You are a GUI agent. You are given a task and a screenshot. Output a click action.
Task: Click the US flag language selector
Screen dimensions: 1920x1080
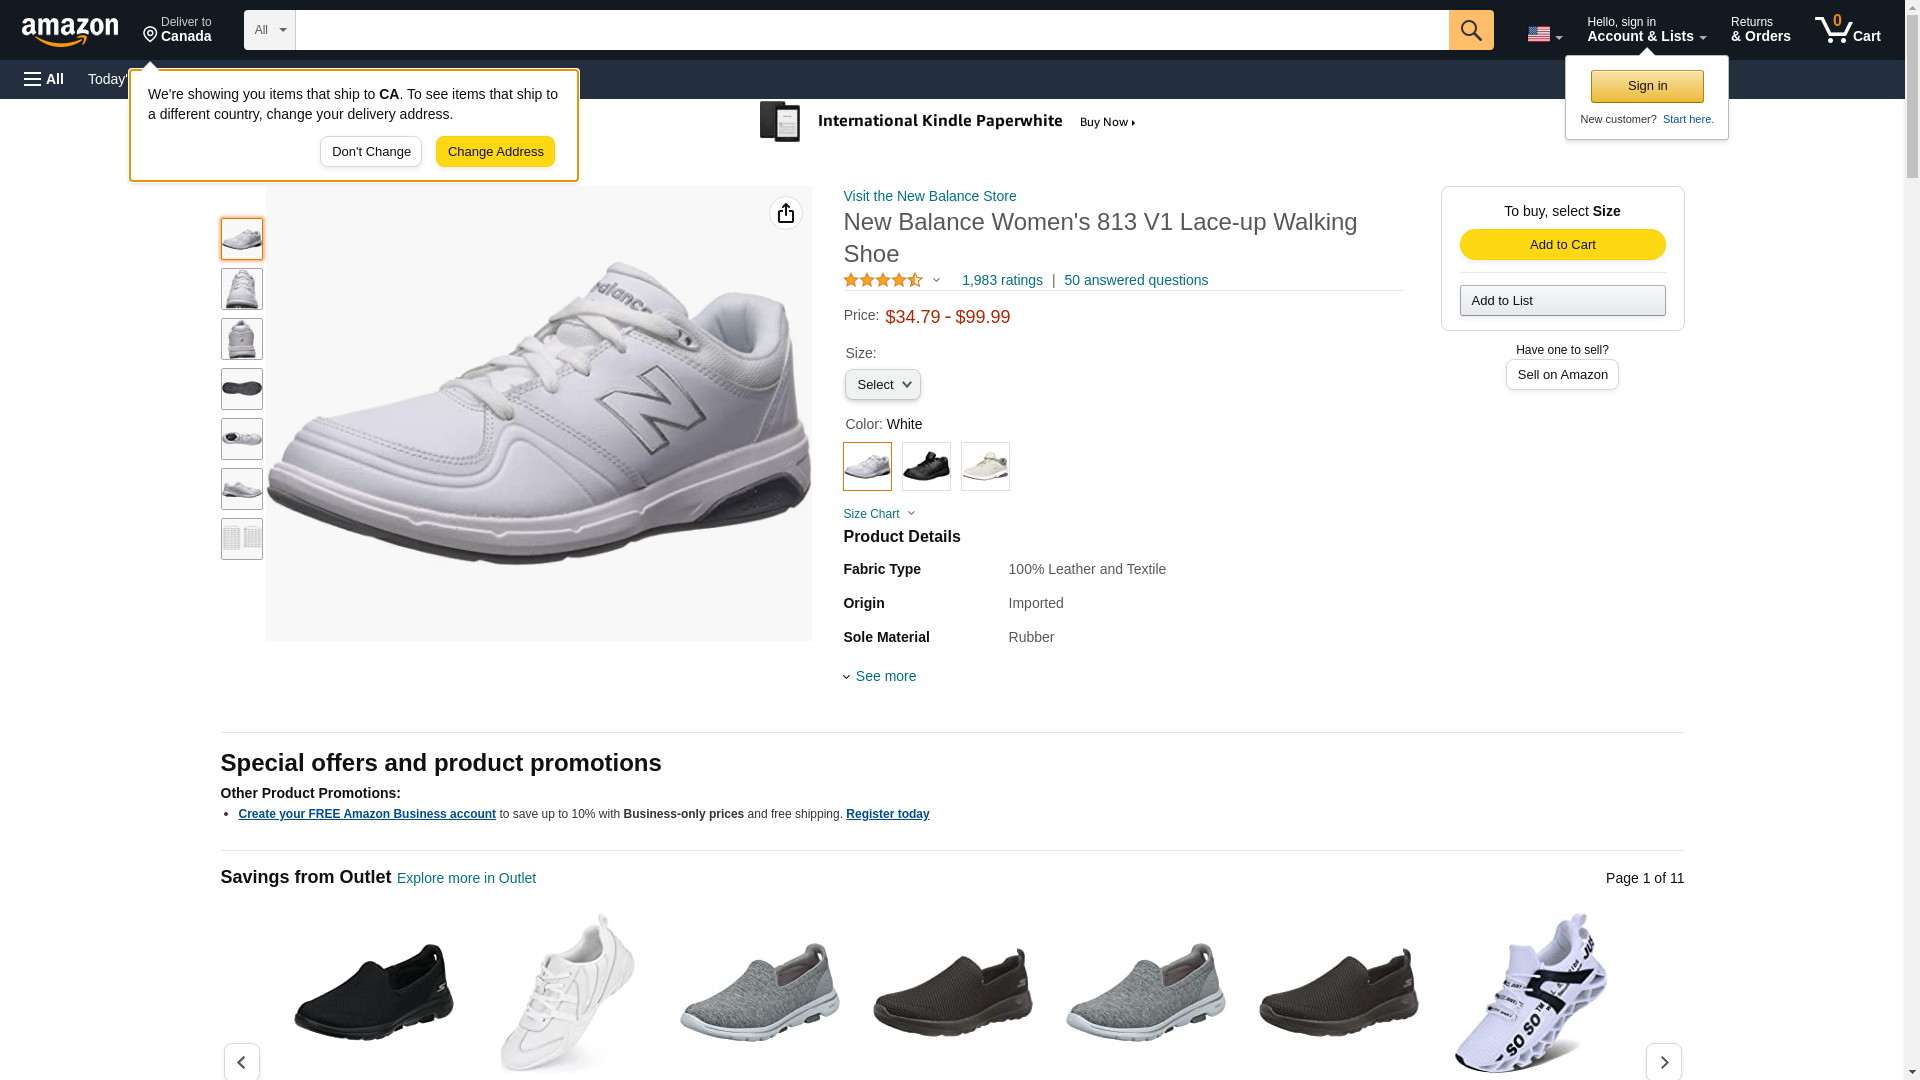(x=1543, y=34)
